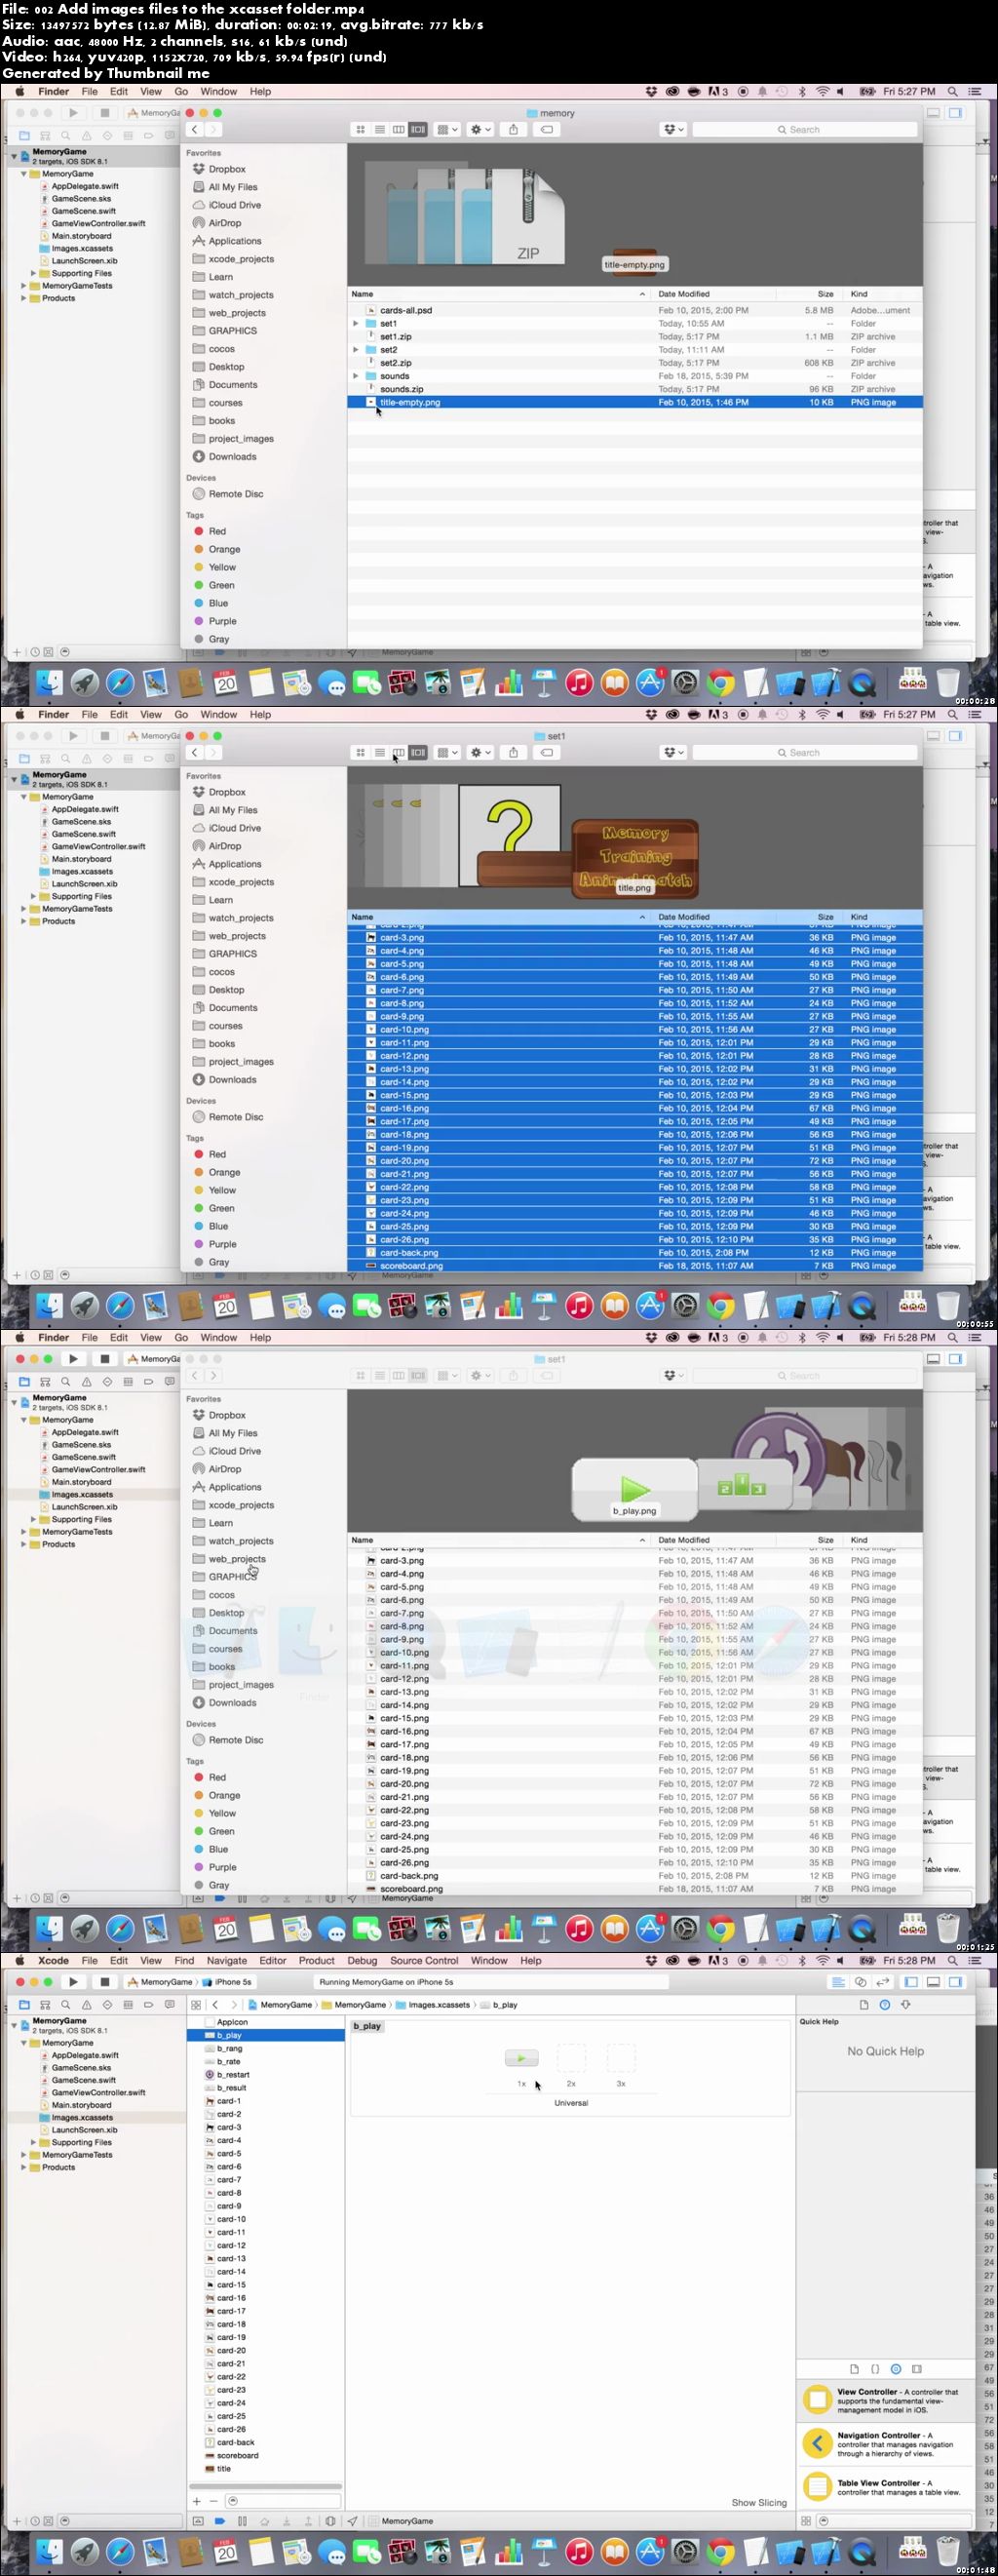Open Find navigator in the Xcode asset catalog frame

coord(66,2004)
